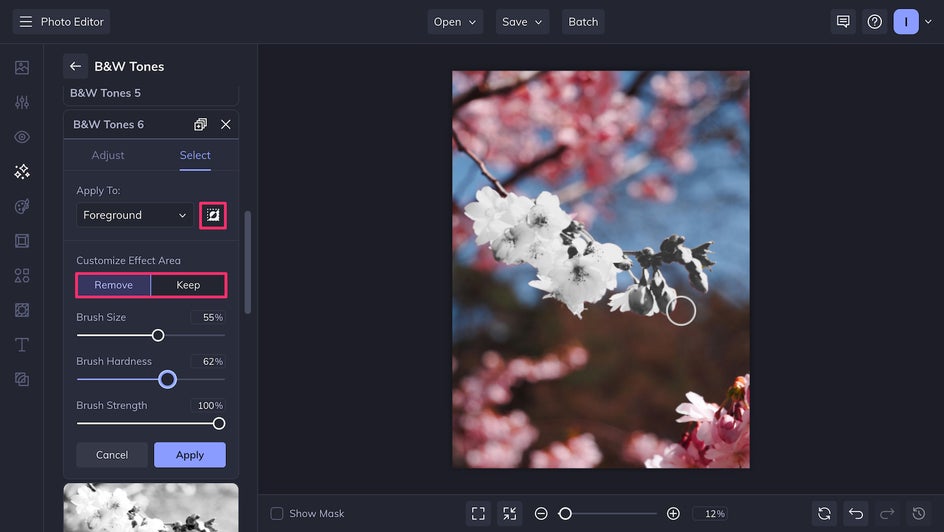Switch to the Adjust tab
This screenshot has height=532, width=944.
point(108,155)
